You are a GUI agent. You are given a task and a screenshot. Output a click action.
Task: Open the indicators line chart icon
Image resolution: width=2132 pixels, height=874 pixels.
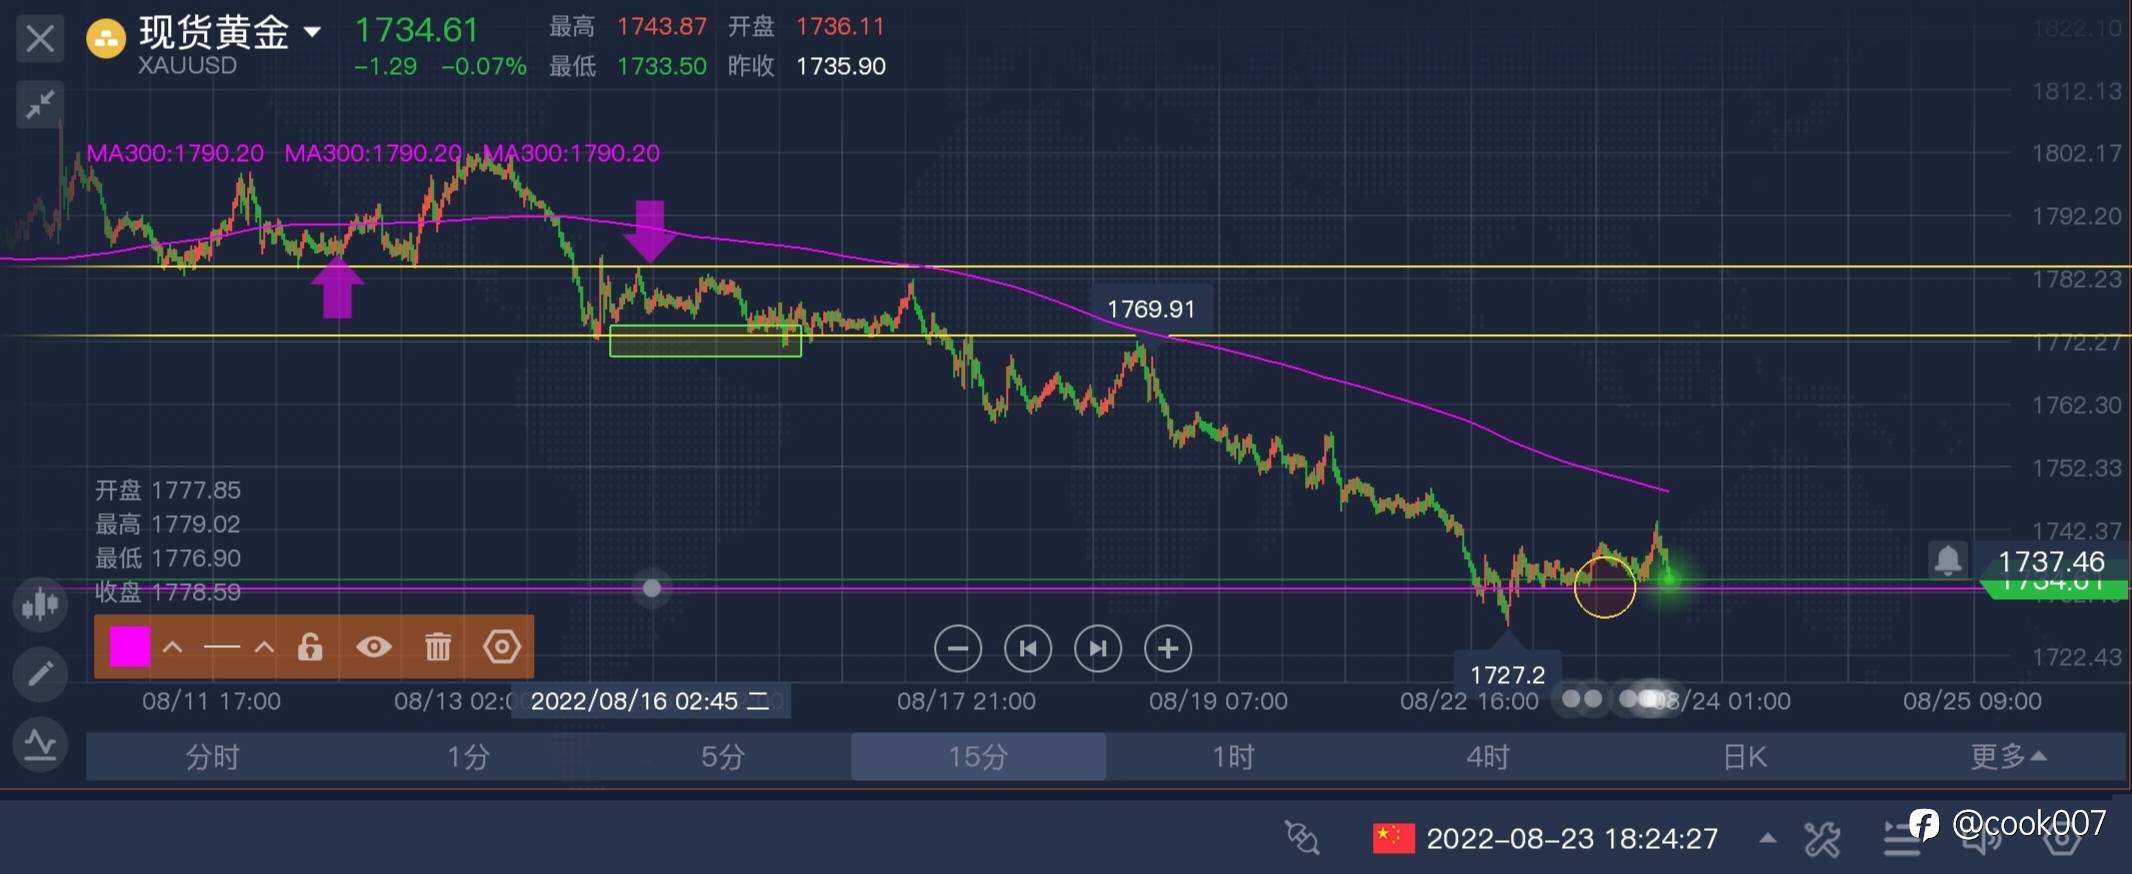[x=40, y=745]
